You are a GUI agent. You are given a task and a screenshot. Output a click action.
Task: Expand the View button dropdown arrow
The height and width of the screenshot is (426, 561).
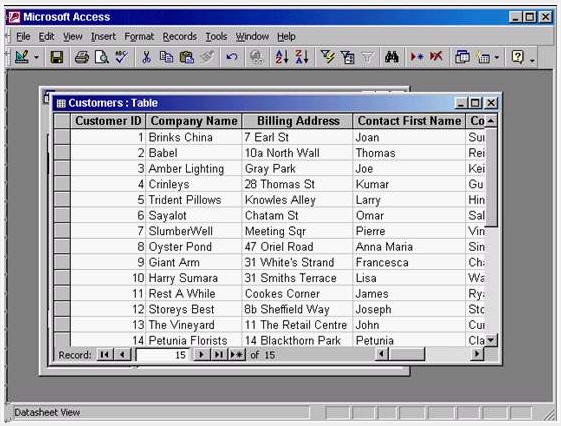tap(36, 57)
